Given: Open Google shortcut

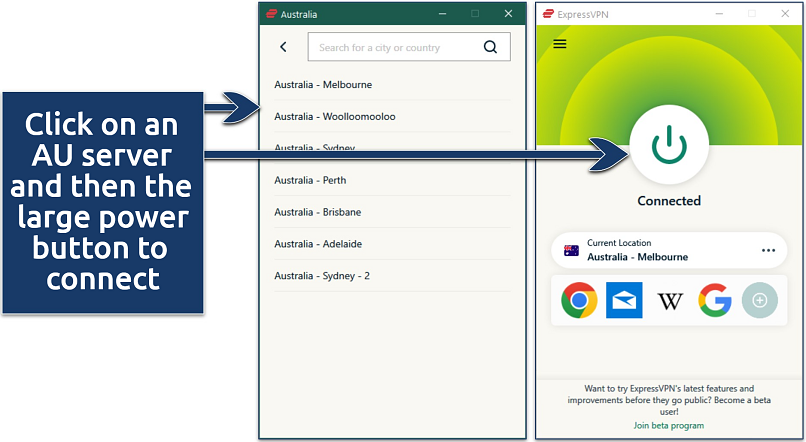Looking at the screenshot, I should [715, 300].
